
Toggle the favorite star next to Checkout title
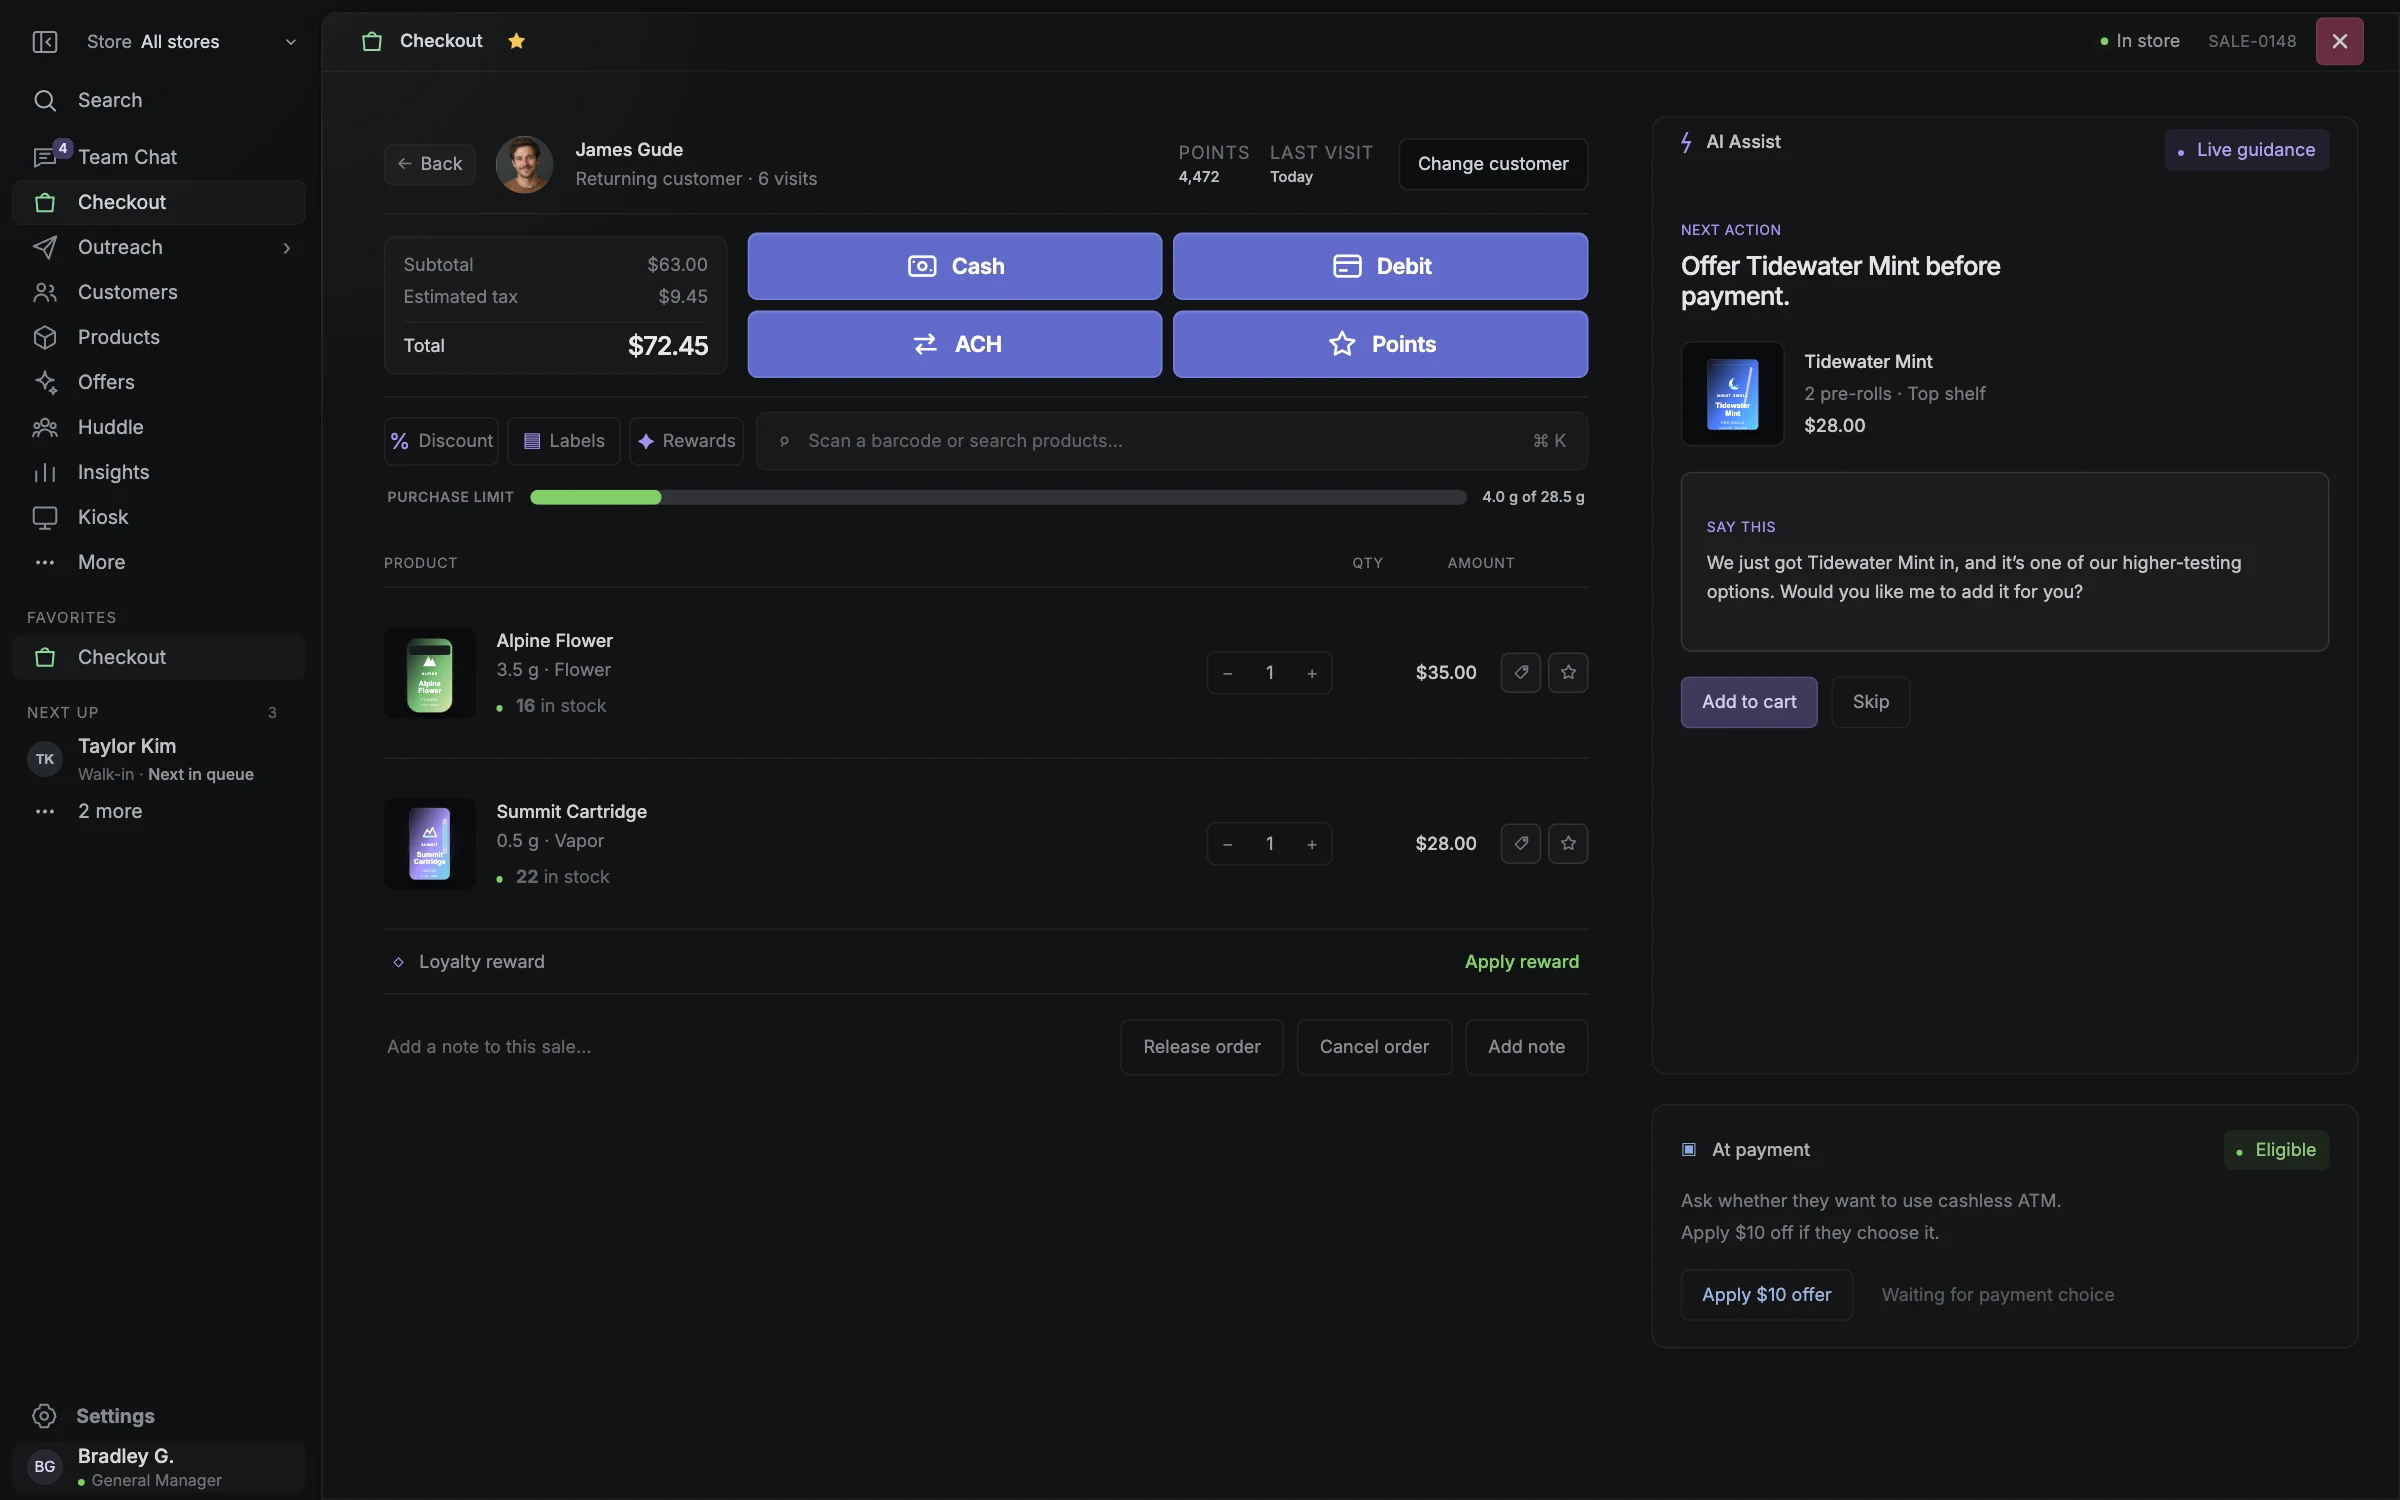[x=516, y=41]
